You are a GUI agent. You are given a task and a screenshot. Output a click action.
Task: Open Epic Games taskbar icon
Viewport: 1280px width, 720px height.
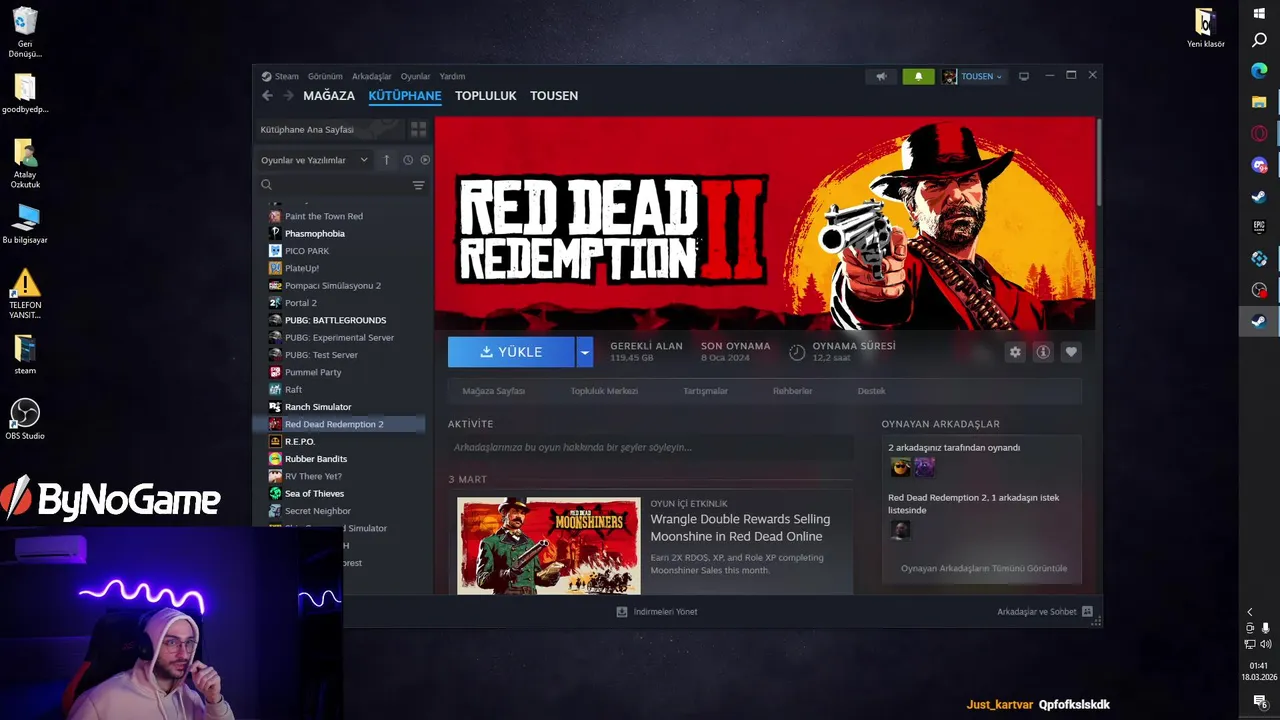[x=1259, y=227]
